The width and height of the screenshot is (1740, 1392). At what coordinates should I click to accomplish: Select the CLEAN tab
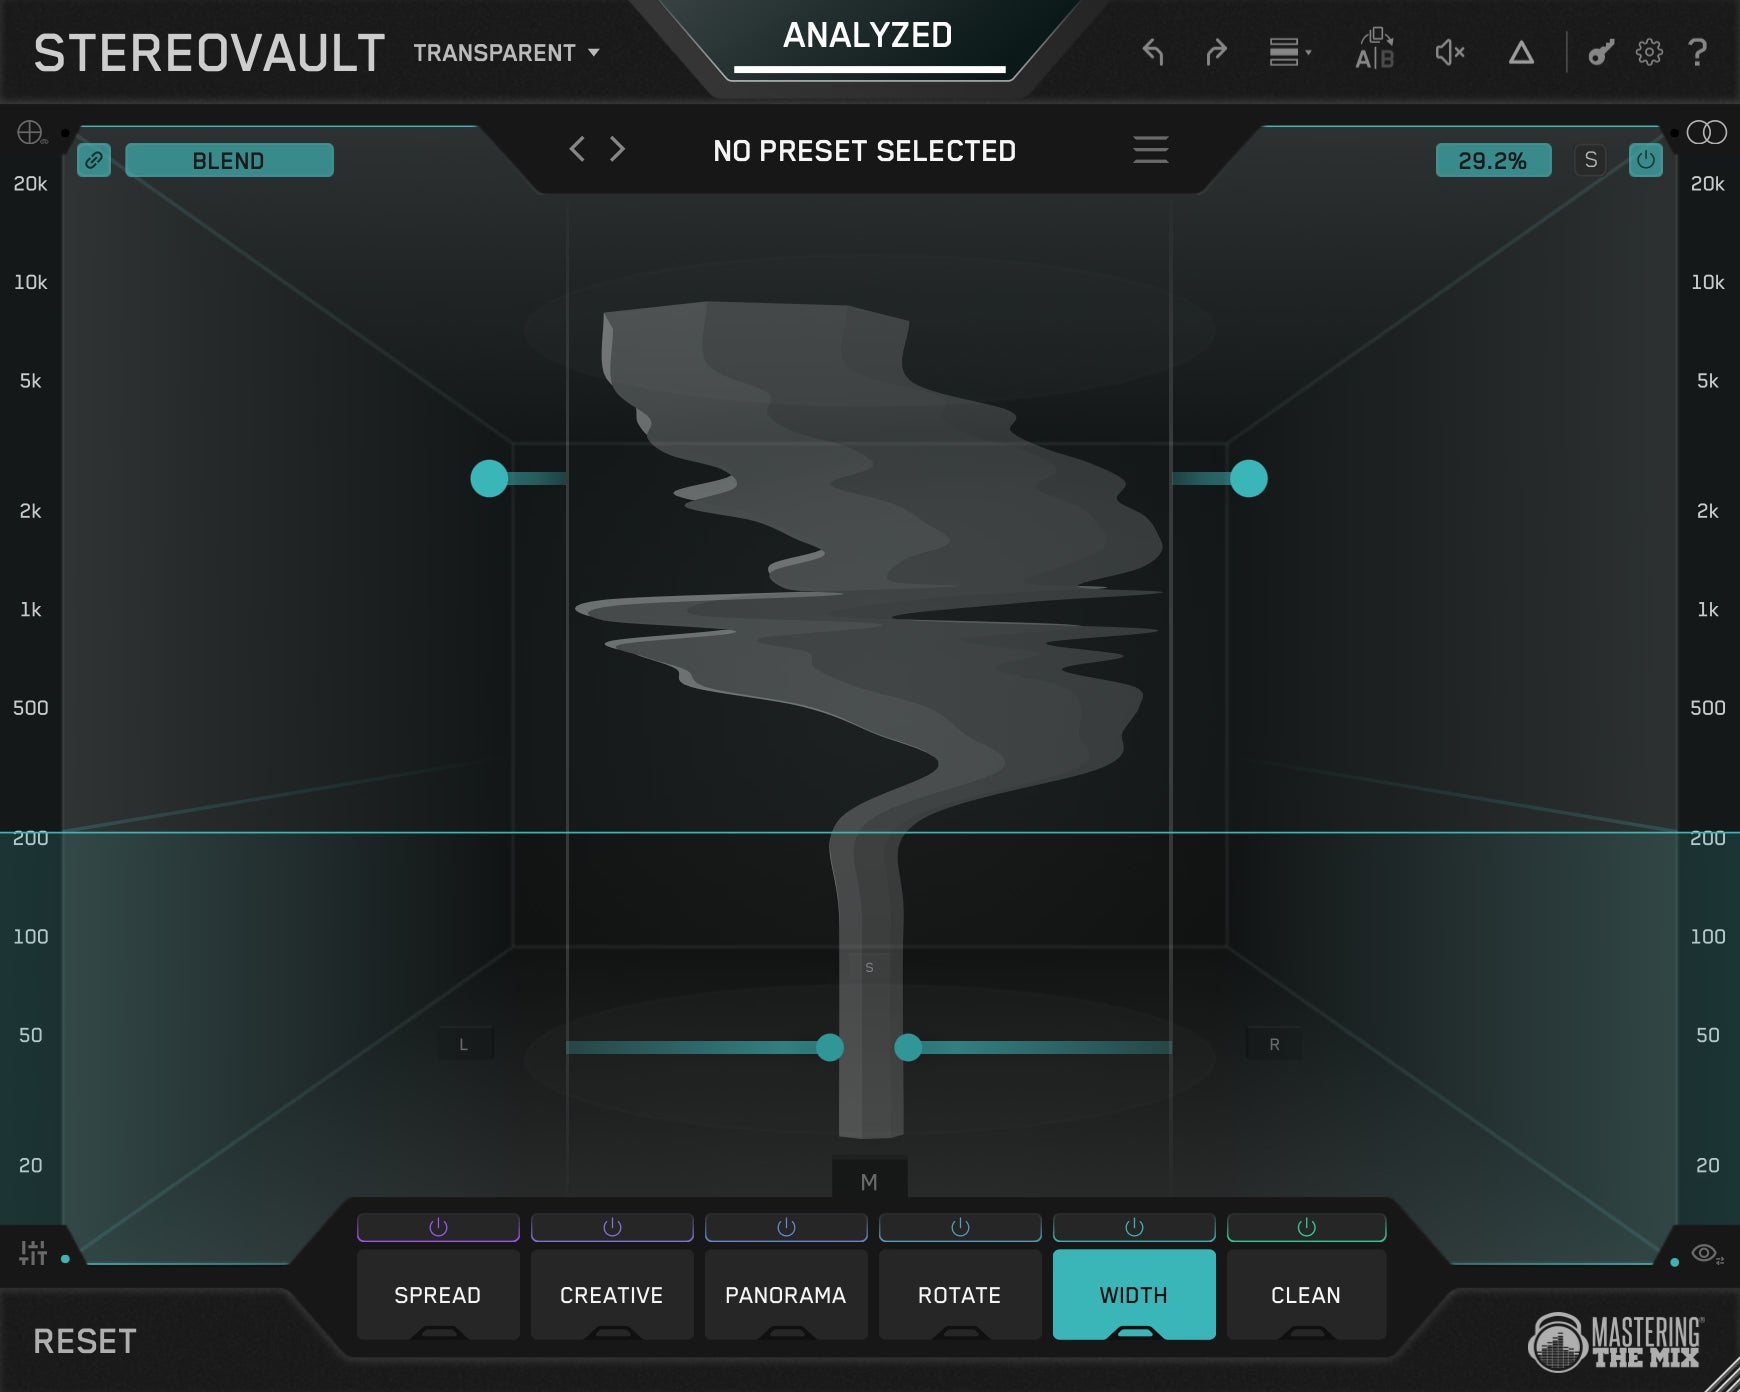coord(1306,1295)
